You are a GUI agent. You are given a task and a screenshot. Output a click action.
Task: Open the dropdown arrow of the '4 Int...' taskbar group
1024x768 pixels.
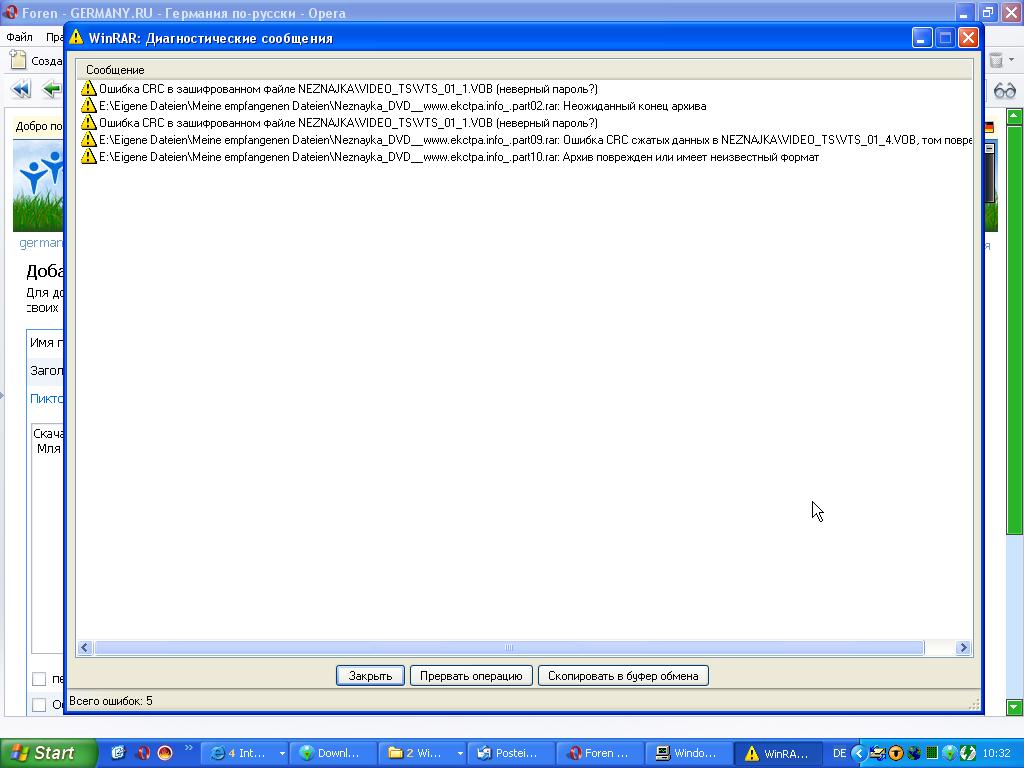(282, 753)
